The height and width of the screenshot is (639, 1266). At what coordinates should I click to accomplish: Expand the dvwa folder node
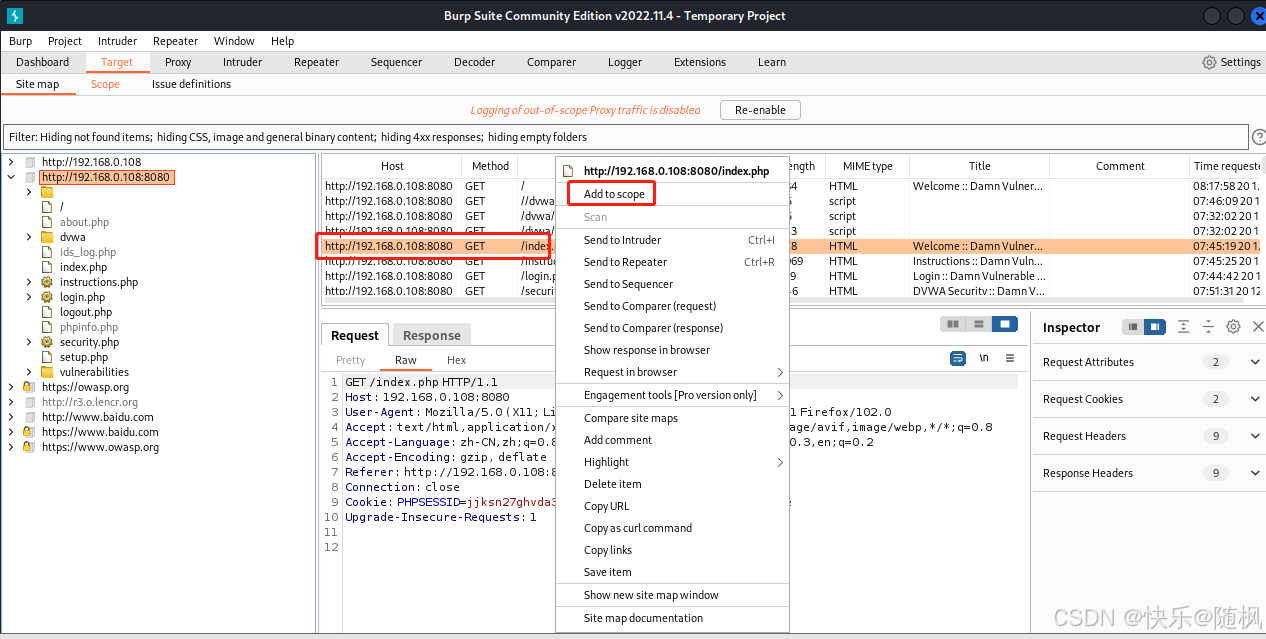click(29, 237)
